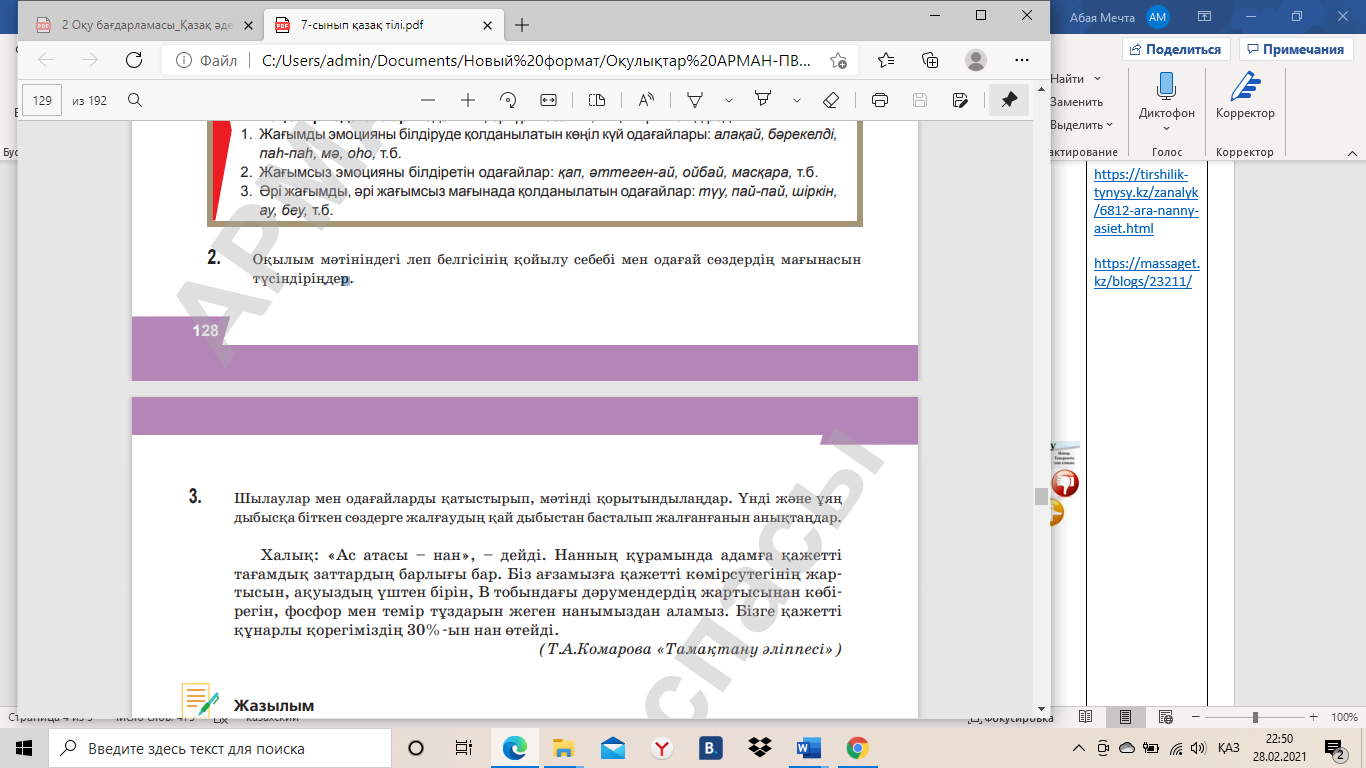This screenshot has width=1366, height=768.
Task: Open the Edge Favorites list
Action: tap(886, 60)
